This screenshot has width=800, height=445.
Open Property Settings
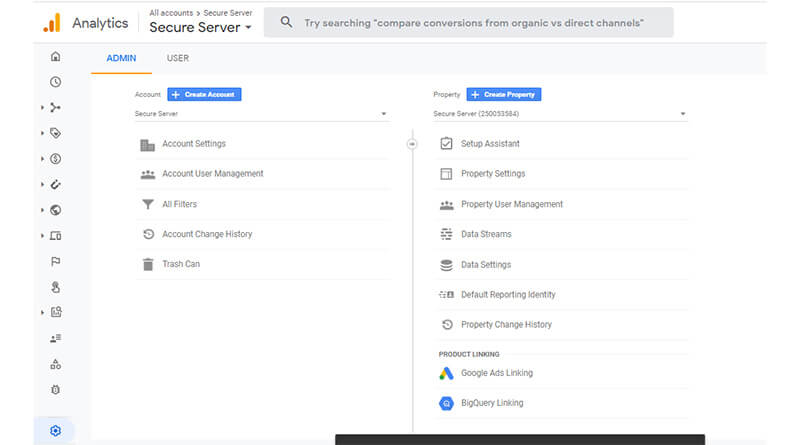[x=493, y=174]
